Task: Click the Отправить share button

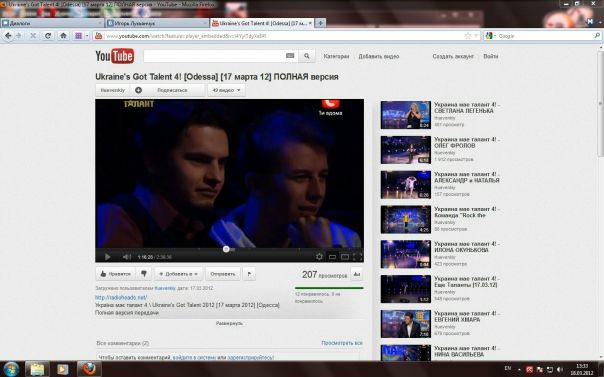Action: [223, 274]
